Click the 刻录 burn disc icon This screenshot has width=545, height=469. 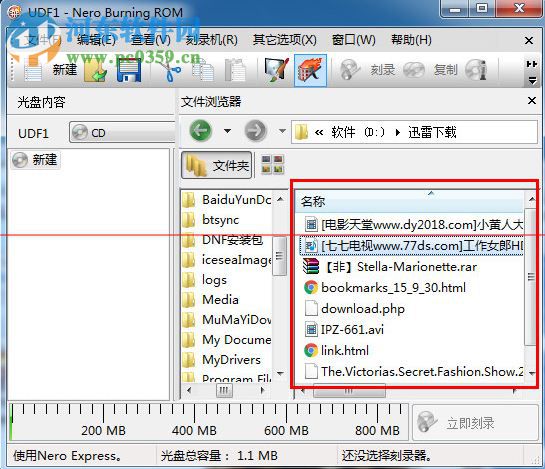tap(349, 70)
